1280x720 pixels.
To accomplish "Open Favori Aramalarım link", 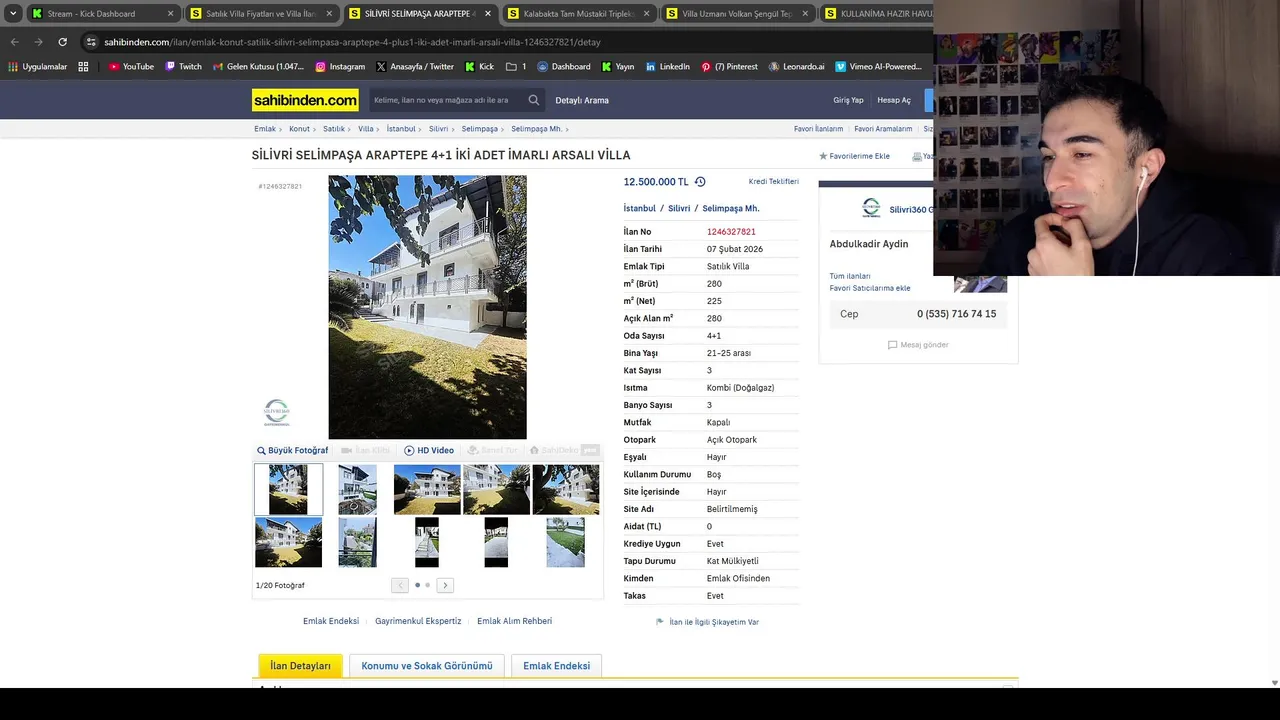I will [883, 129].
